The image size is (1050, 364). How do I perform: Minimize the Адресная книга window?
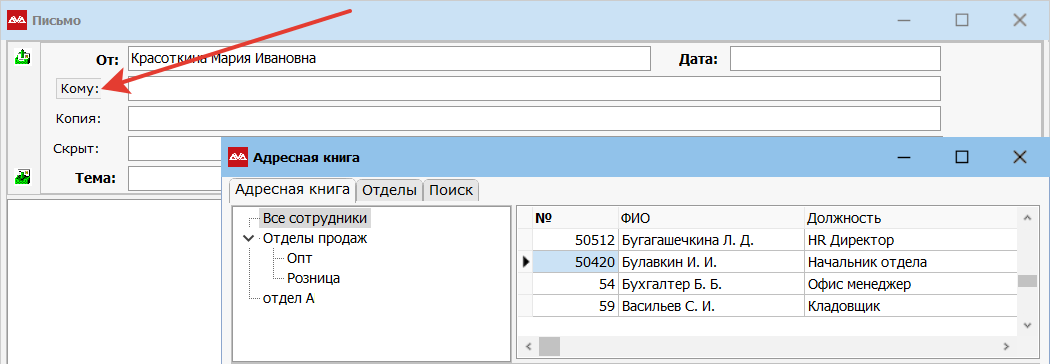(904, 157)
